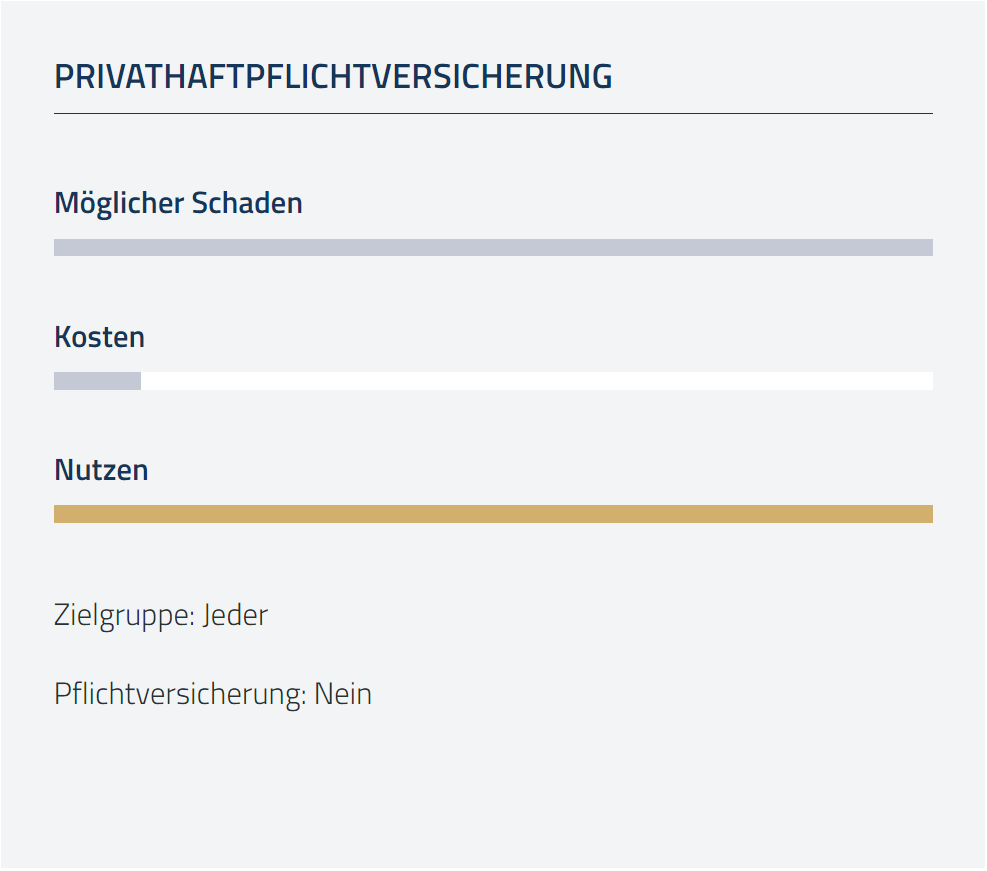The width and height of the screenshot is (987, 871).
Task: Select the Nutzen label
Action: pos(101,470)
